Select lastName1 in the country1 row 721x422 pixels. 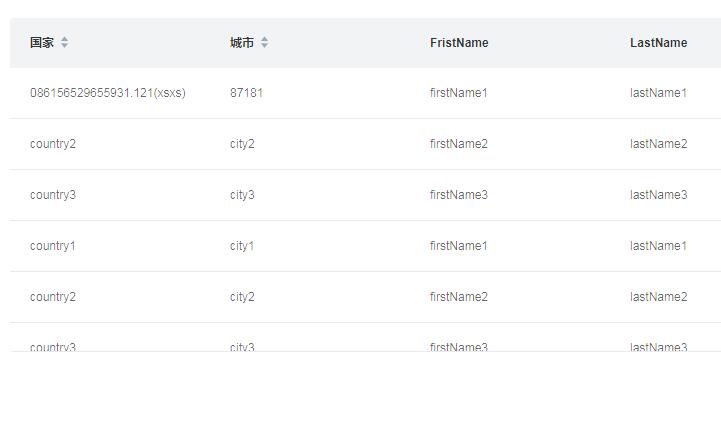[x=658, y=246]
